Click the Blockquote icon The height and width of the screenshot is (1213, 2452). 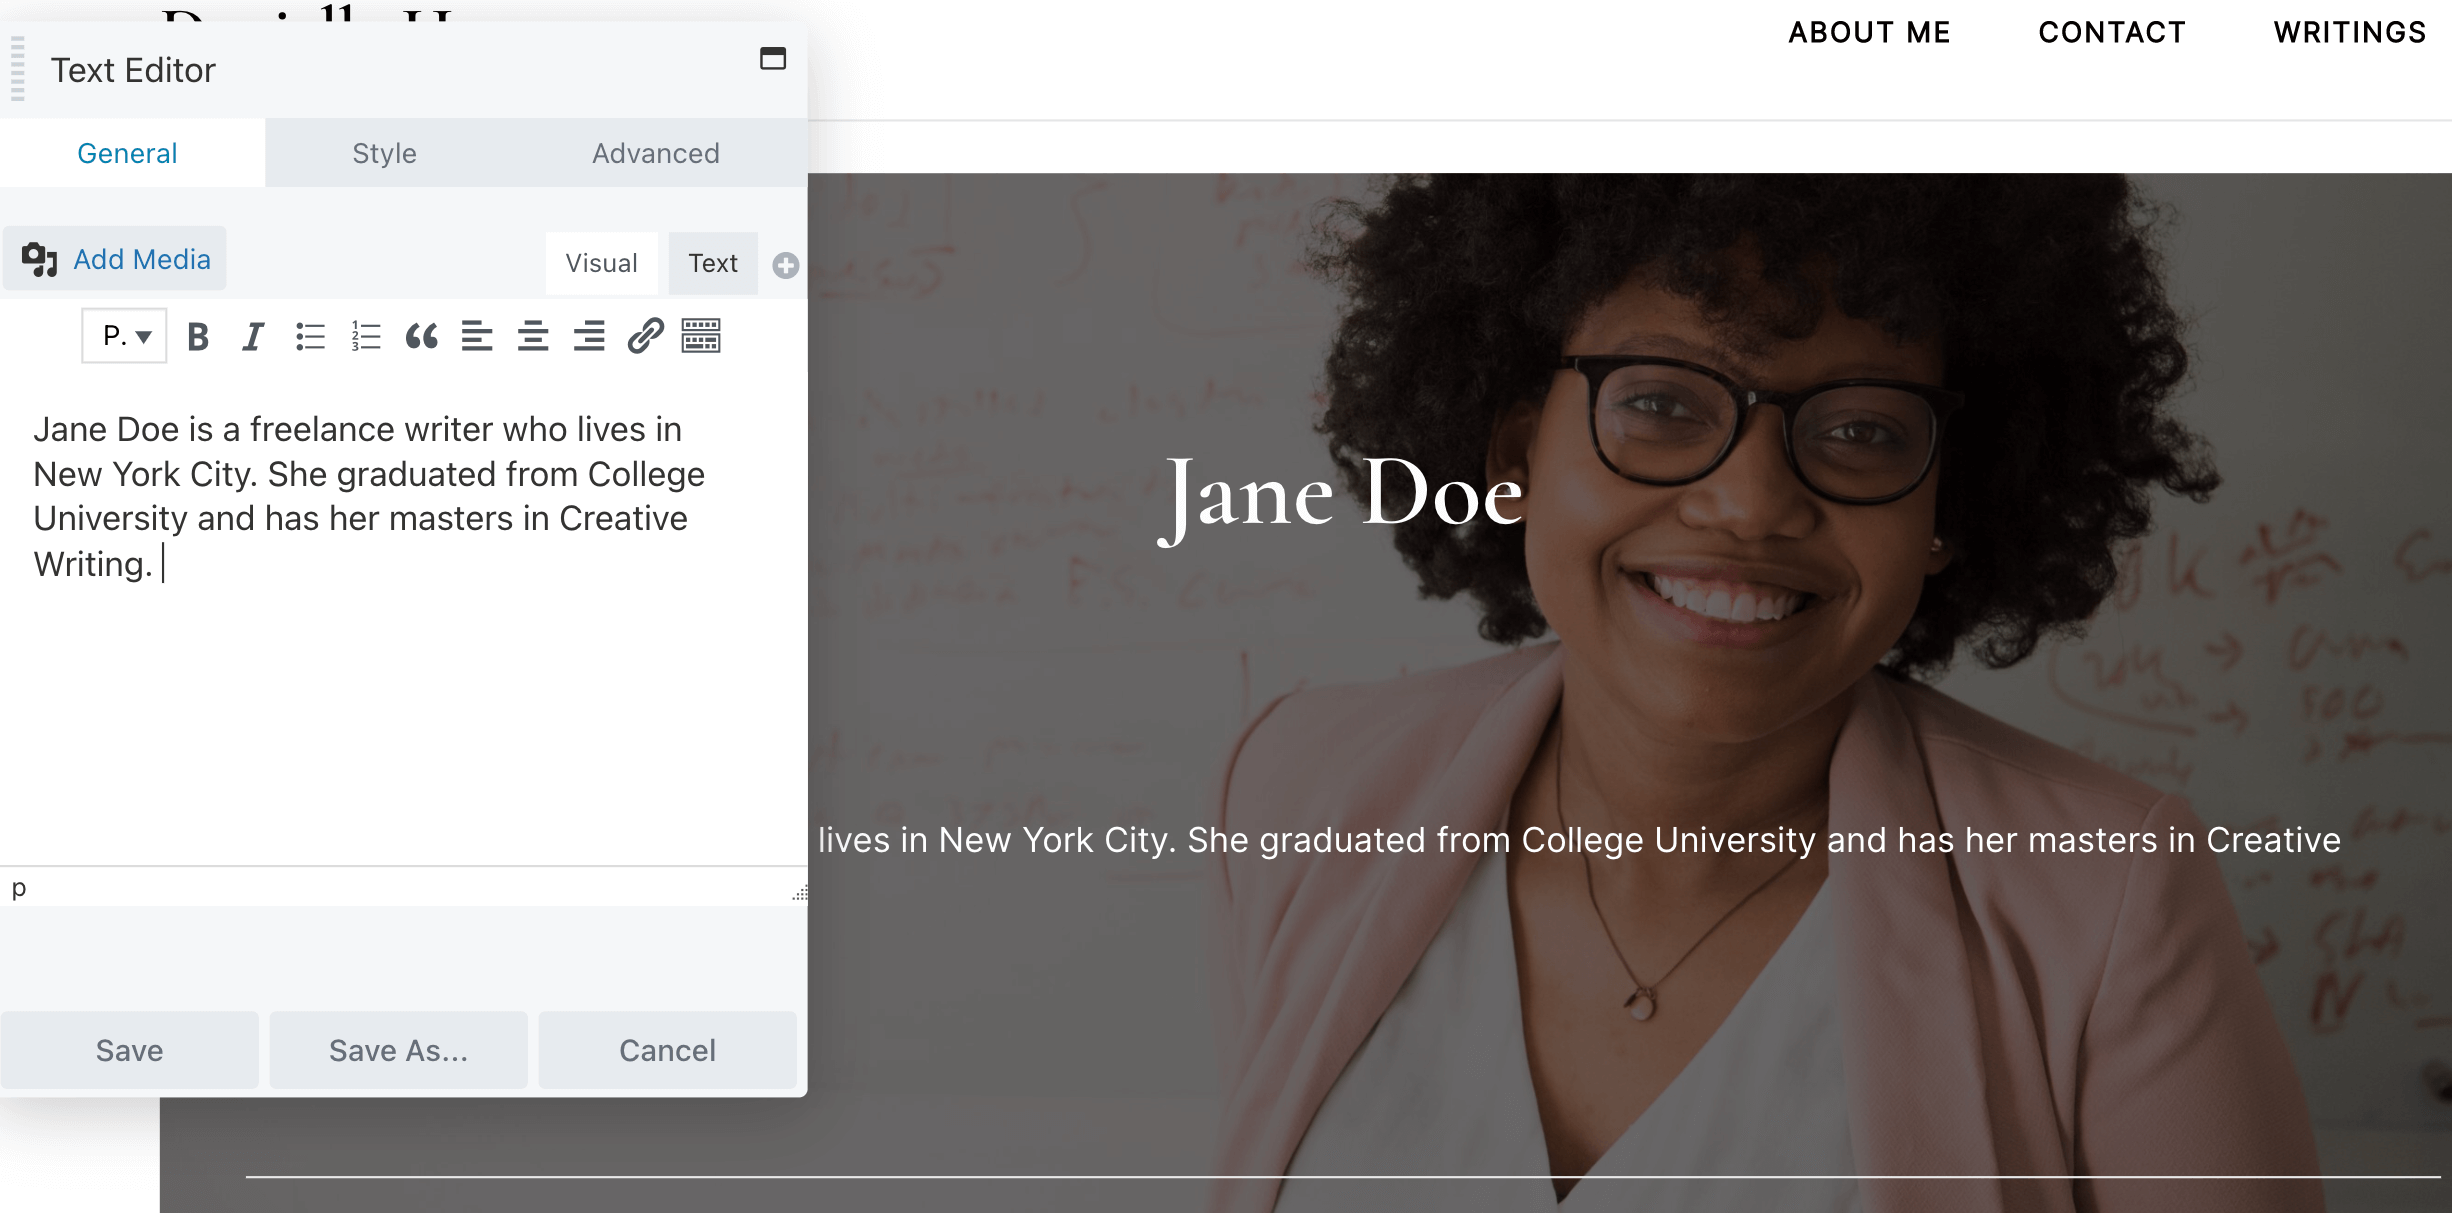click(x=419, y=335)
